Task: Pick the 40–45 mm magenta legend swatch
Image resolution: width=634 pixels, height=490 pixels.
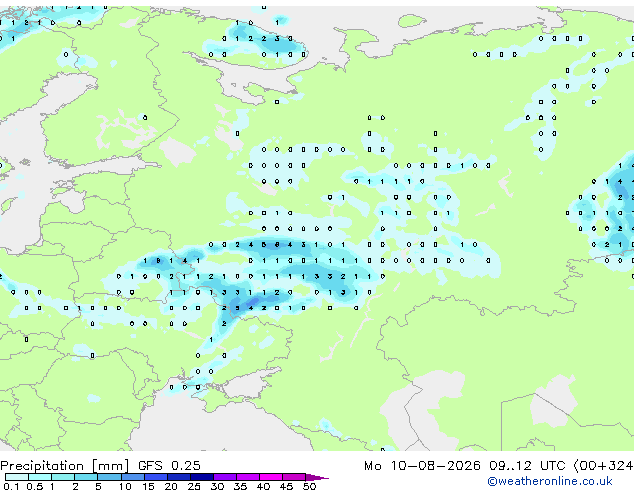Action: point(271,477)
